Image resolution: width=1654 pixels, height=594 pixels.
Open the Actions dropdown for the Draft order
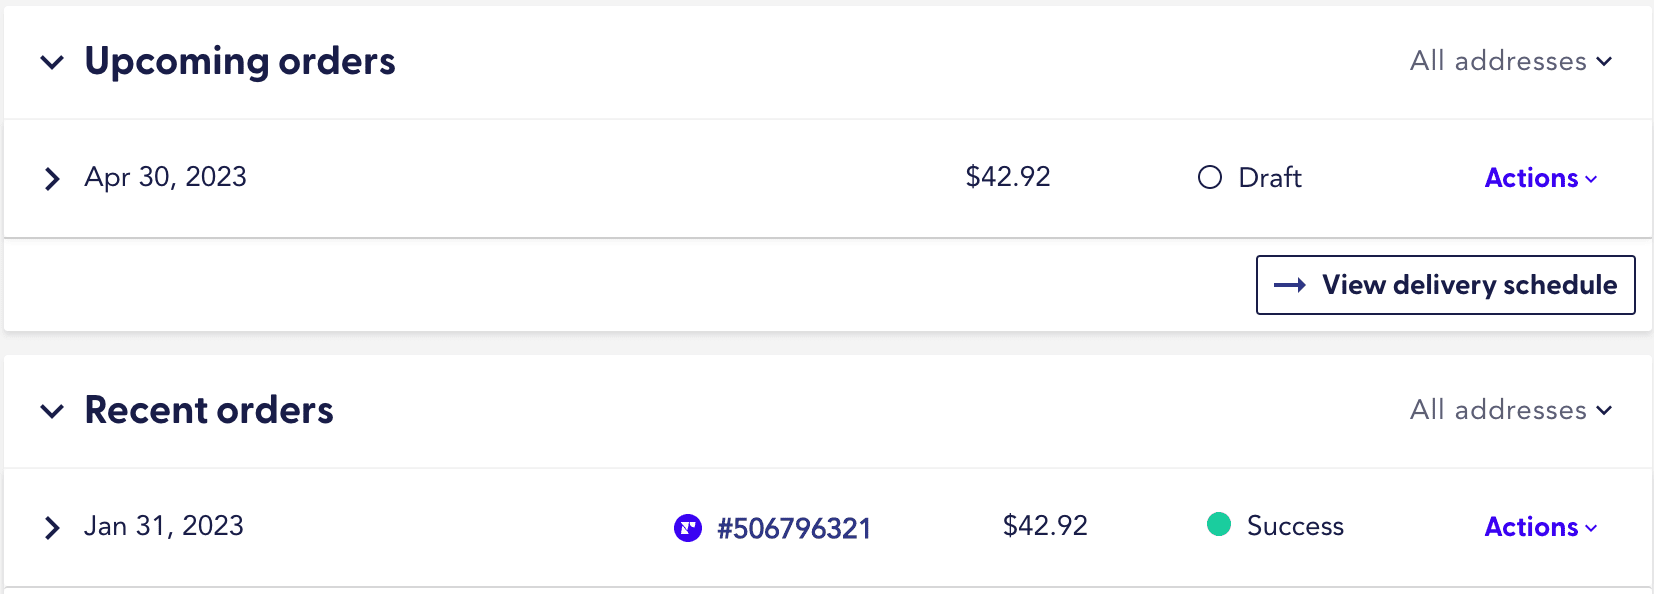click(1538, 178)
